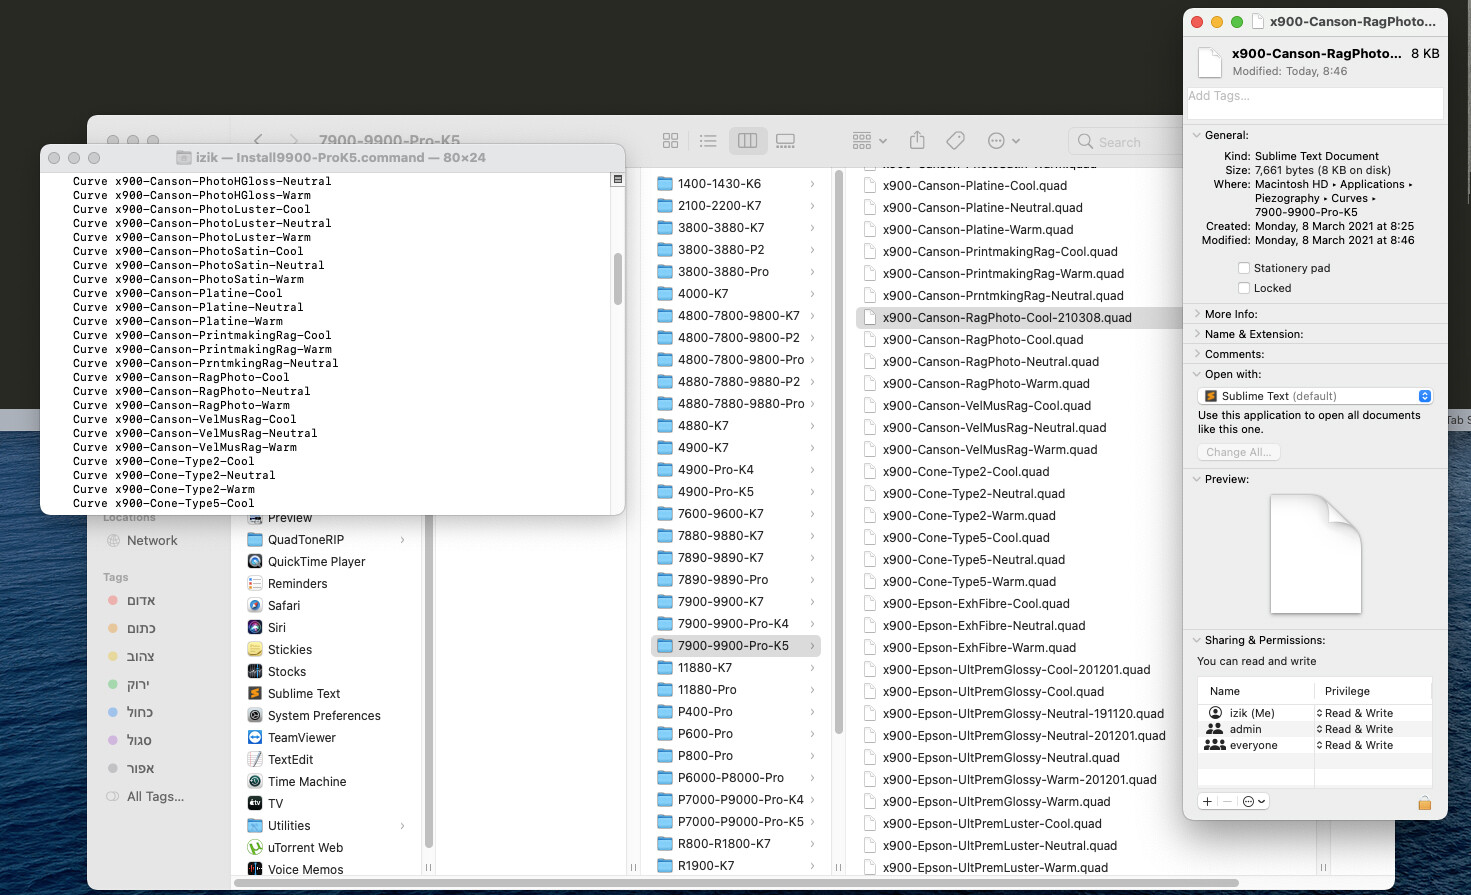Click the All Tags… sidebar item
Image resolution: width=1471 pixels, height=895 pixels.
coord(155,796)
